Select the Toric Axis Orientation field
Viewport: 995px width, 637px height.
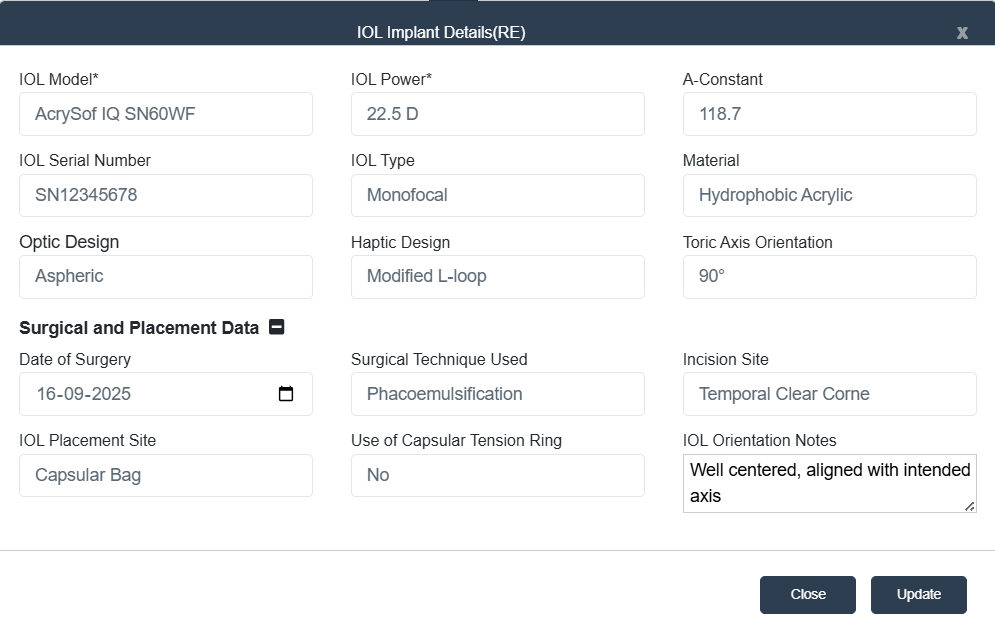[829, 276]
